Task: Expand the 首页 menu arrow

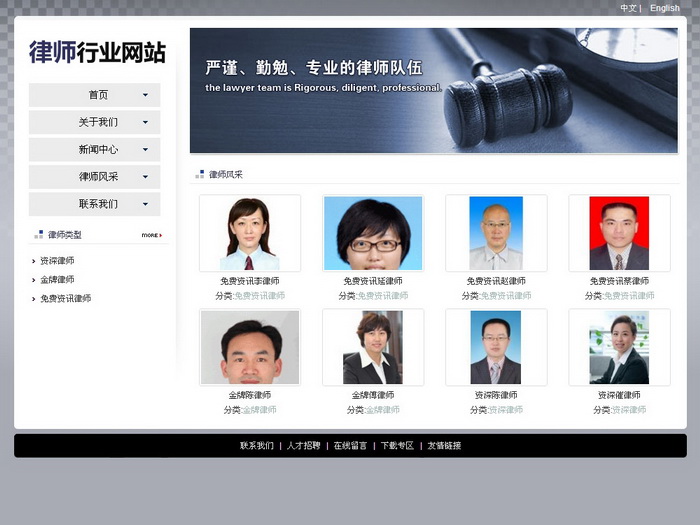Action: coord(145,95)
